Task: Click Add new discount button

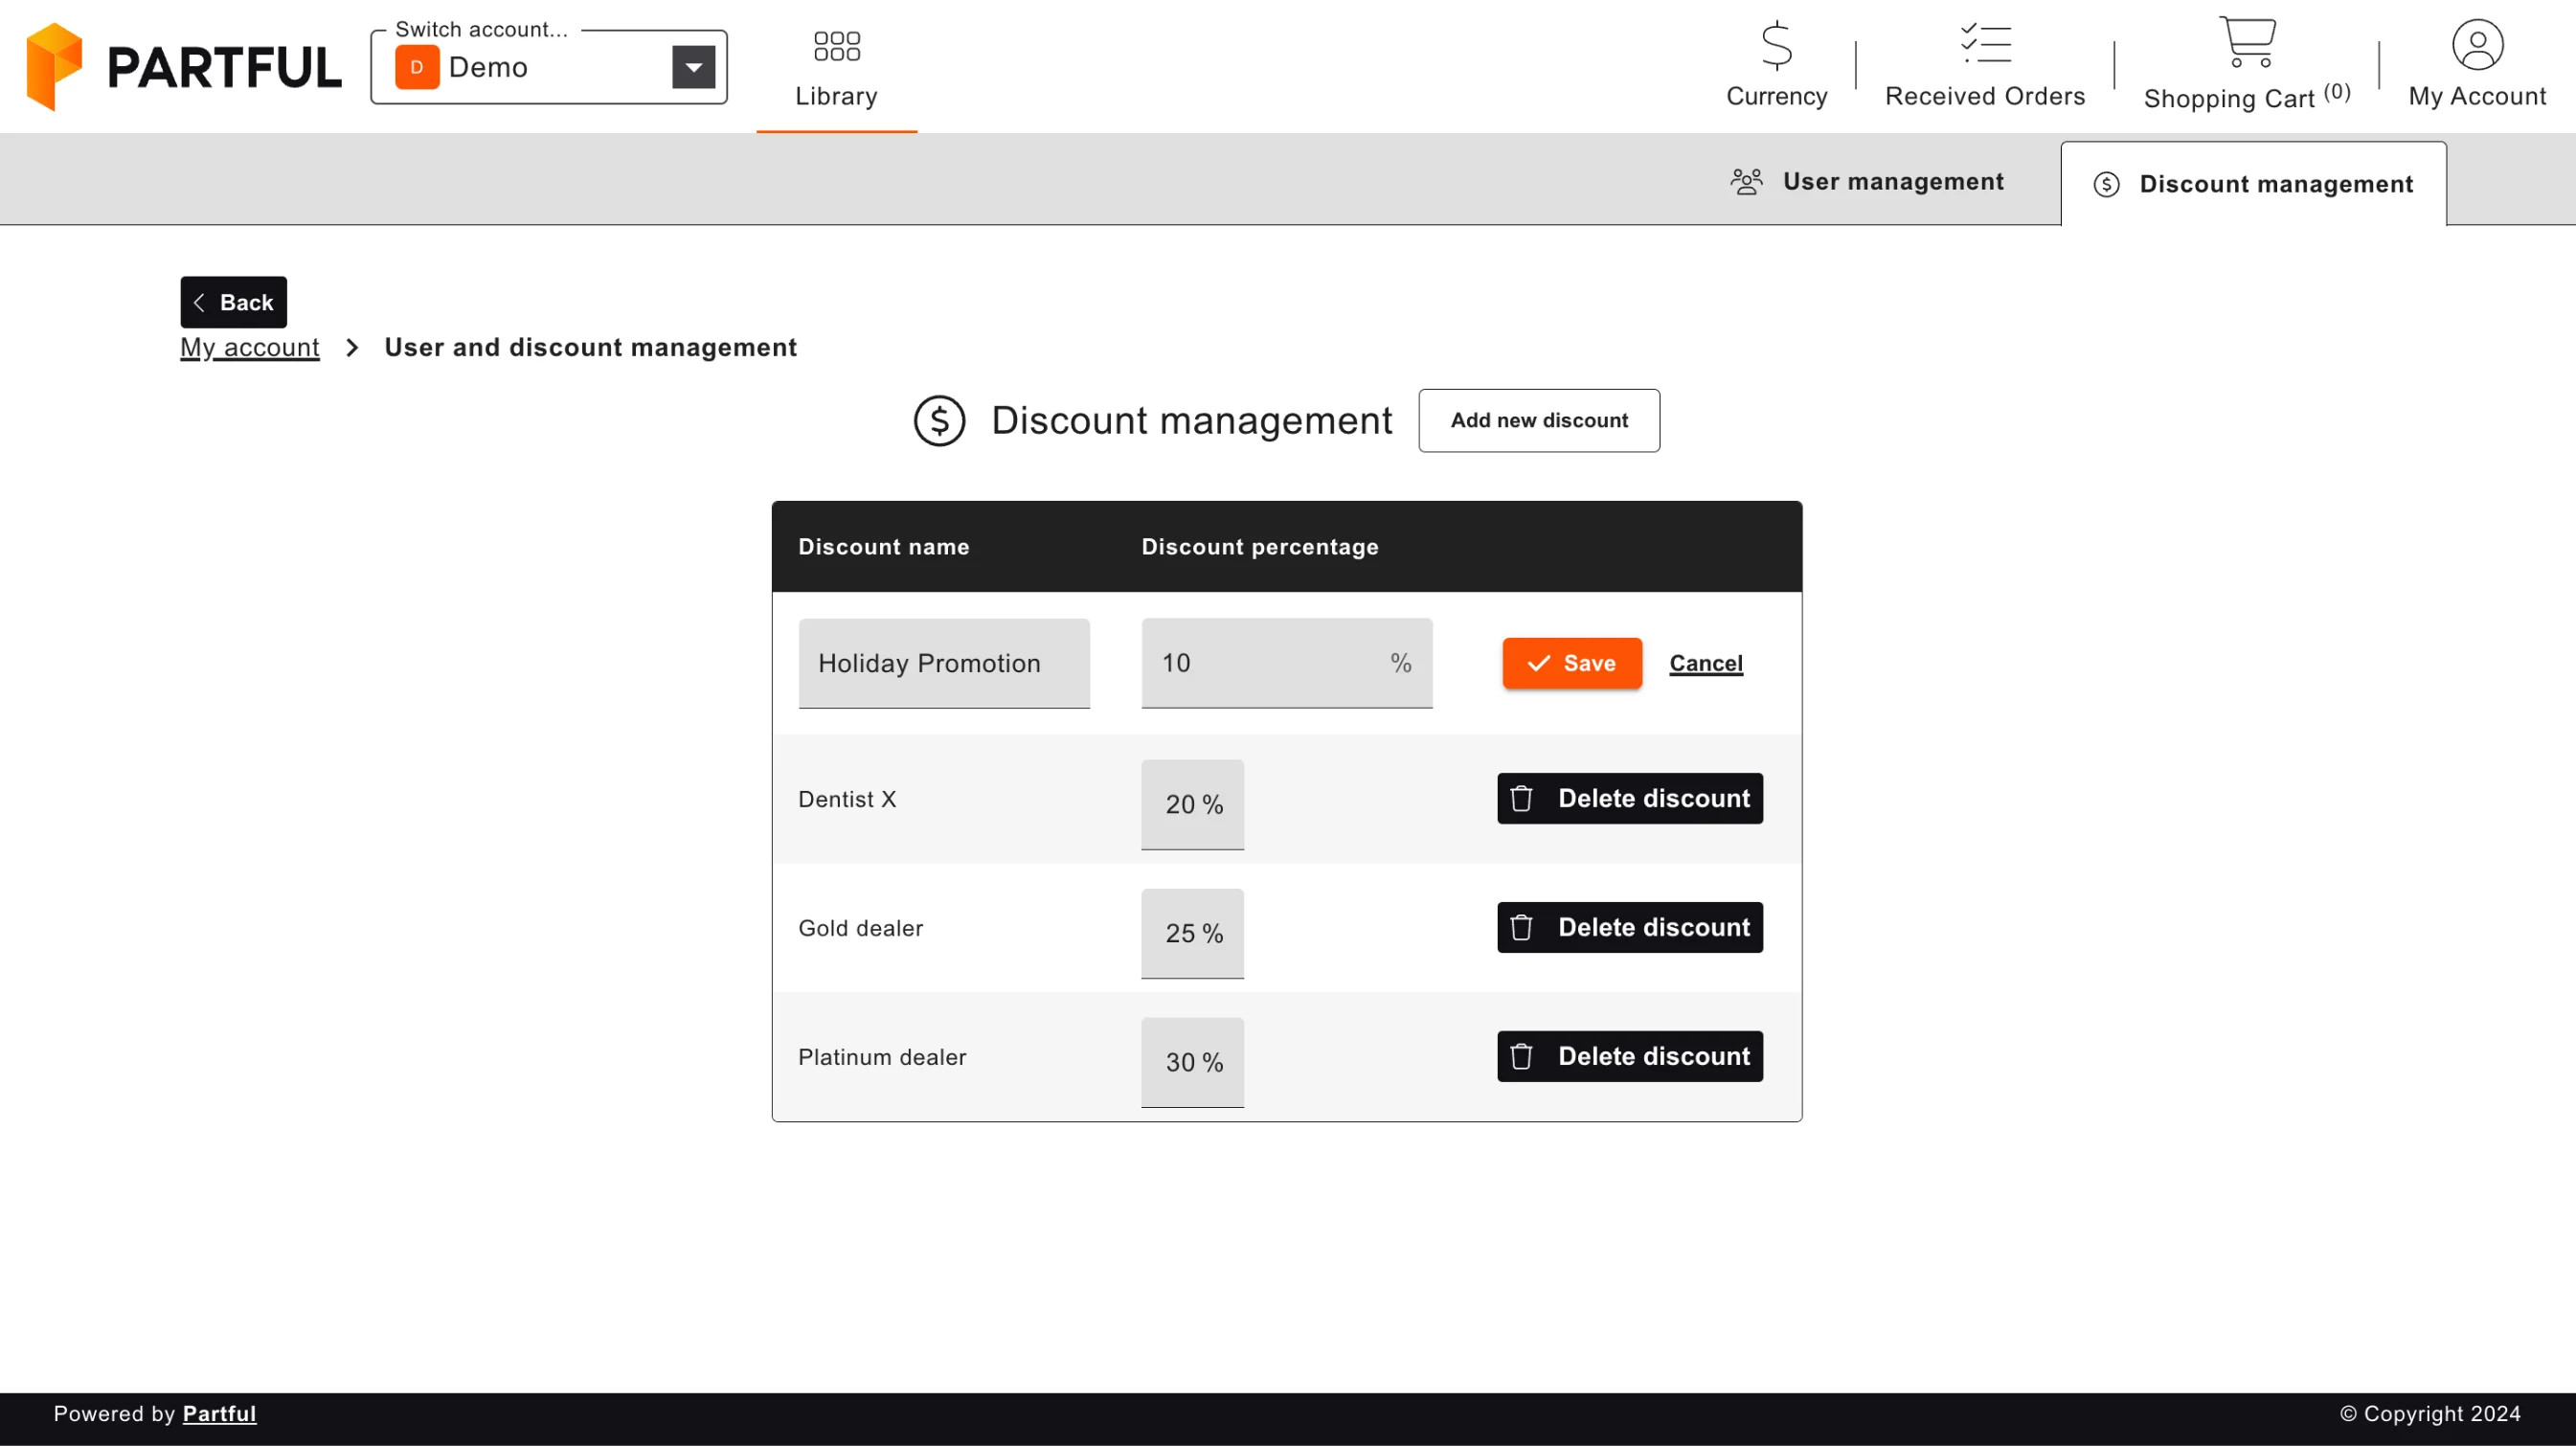Action: click(1539, 421)
